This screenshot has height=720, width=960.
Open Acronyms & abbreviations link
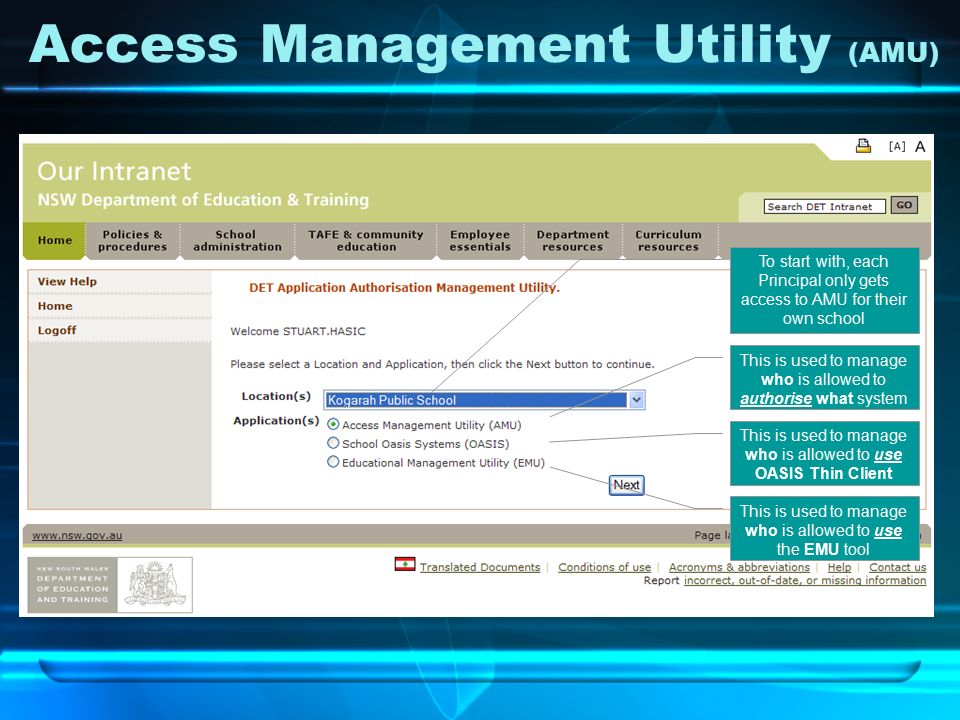[739, 567]
